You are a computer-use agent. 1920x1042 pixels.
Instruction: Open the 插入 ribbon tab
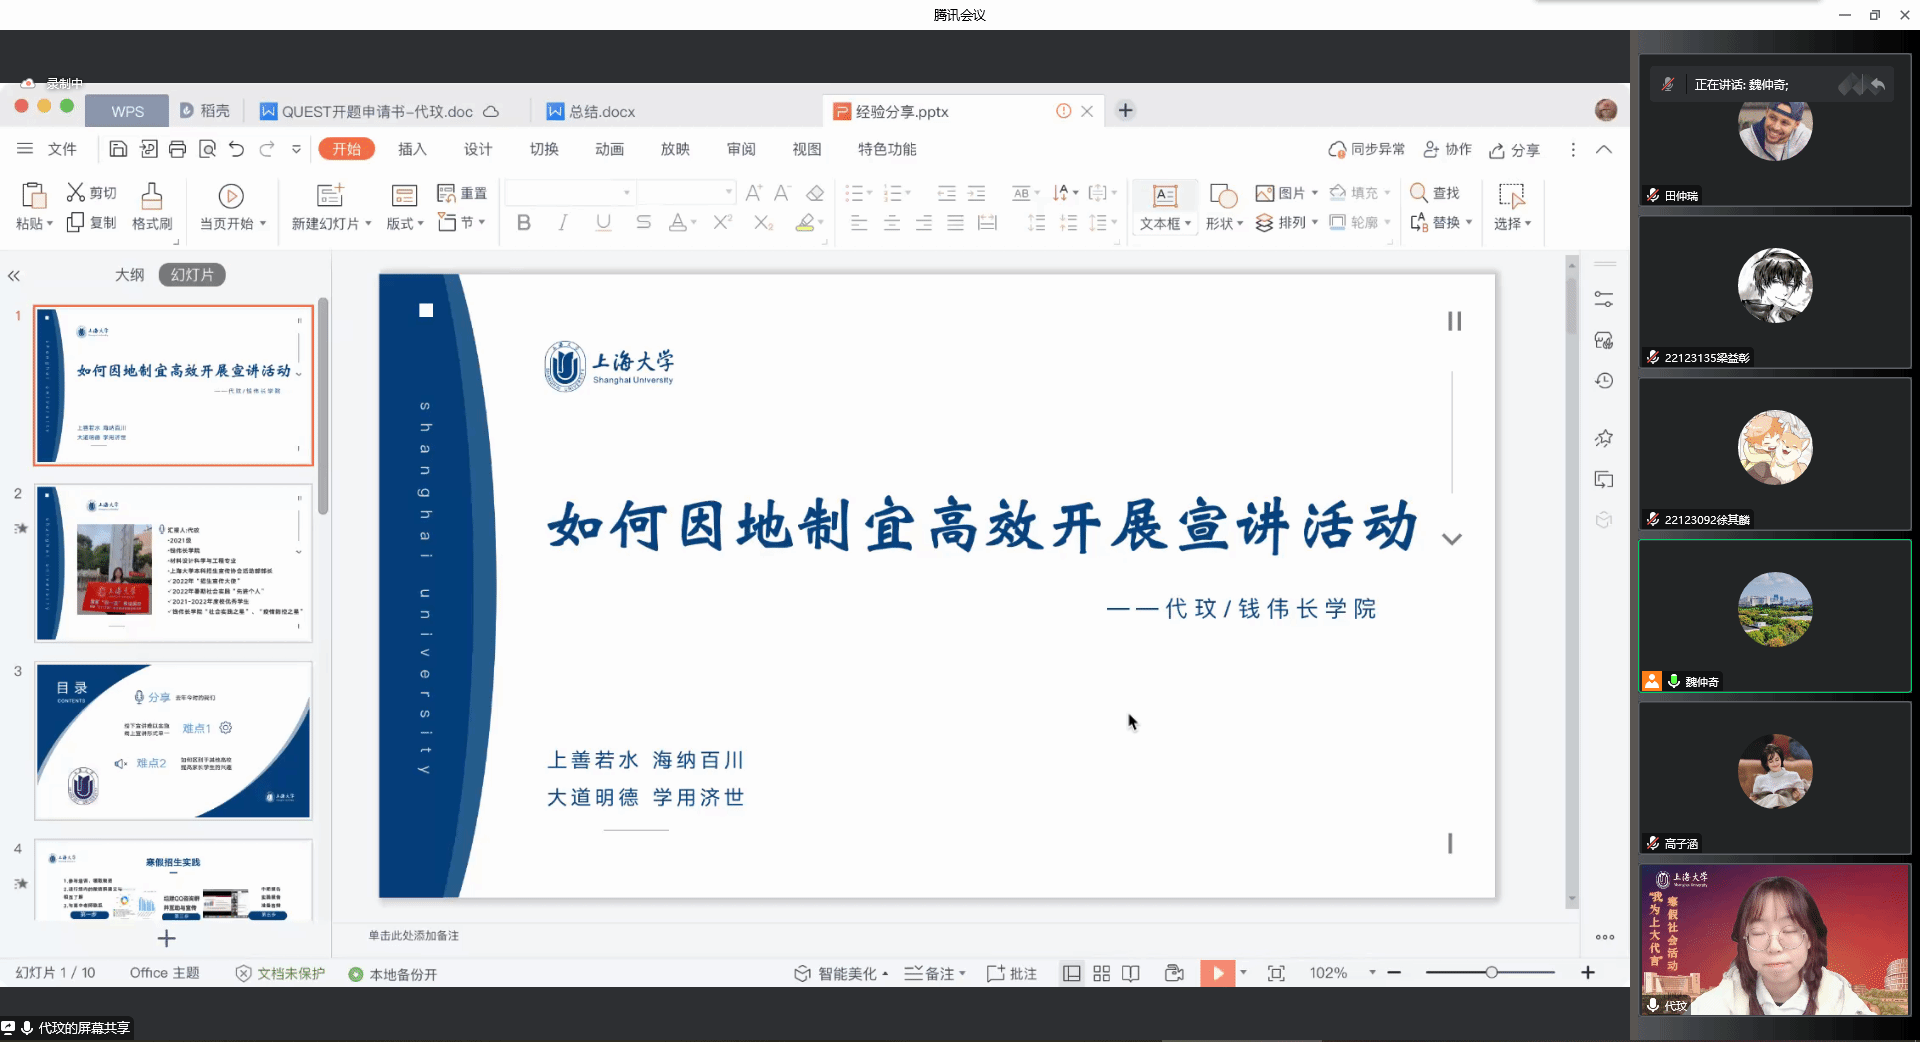pos(412,149)
